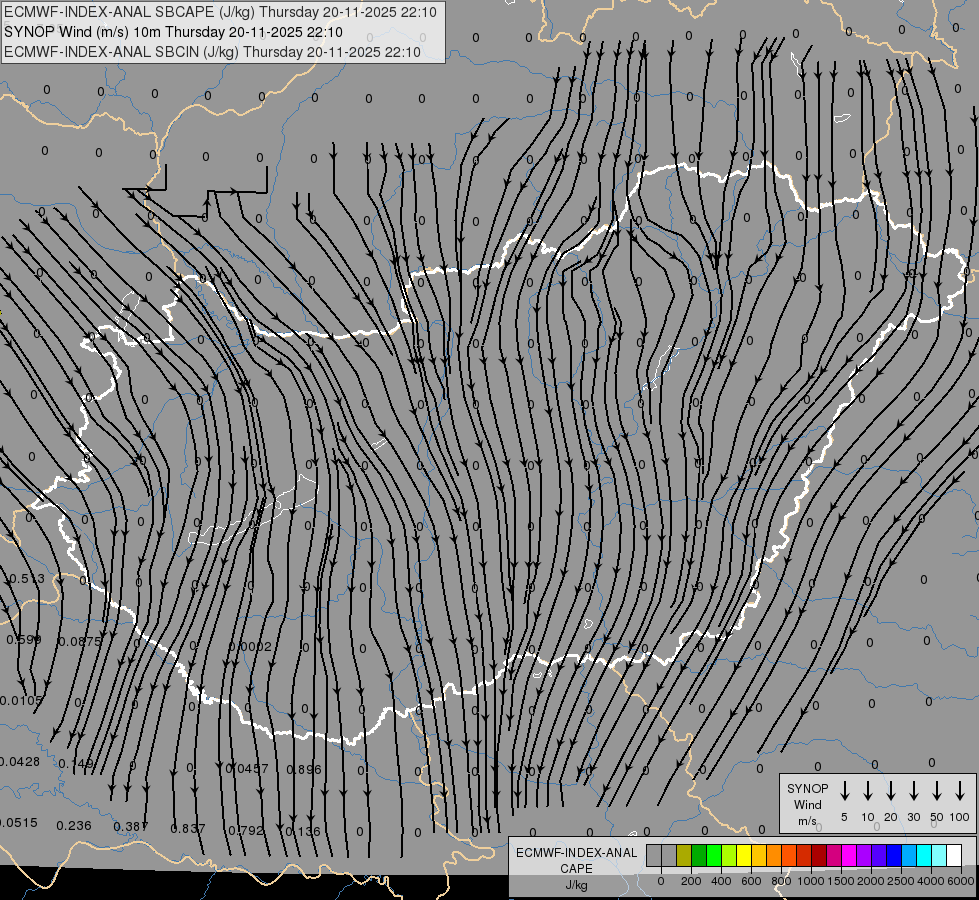The width and height of the screenshot is (979, 900).
Task: Select the pure blue CAPE legend swatch
Action: pyautogui.click(x=893, y=855)
